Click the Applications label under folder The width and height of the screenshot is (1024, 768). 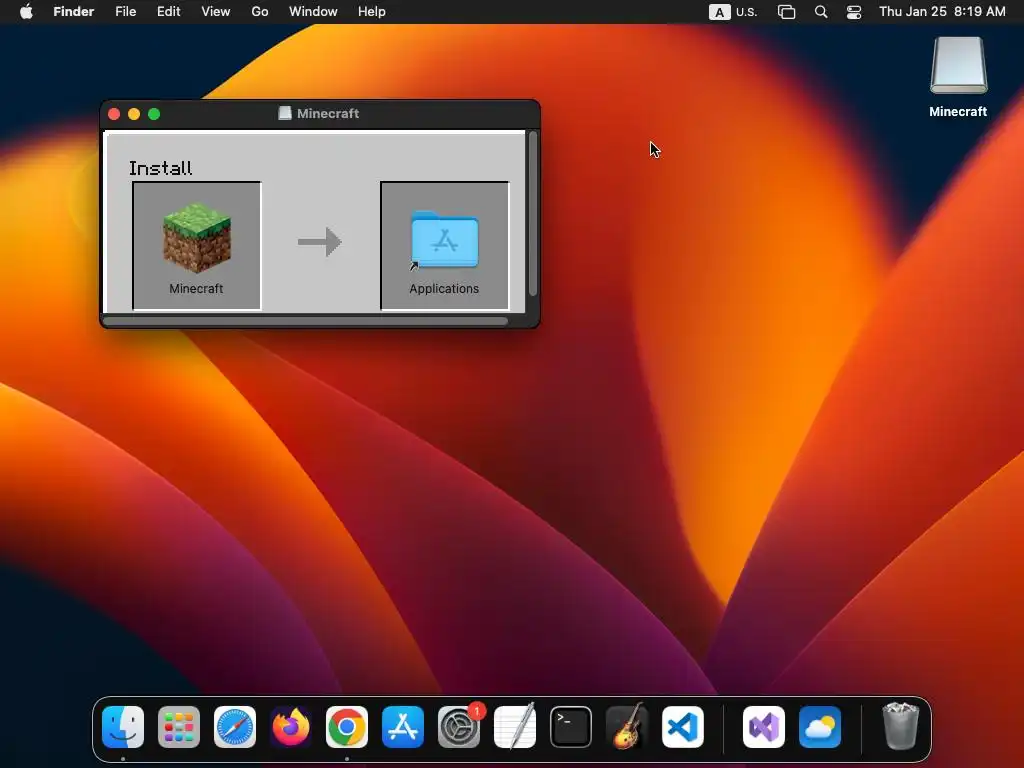444,289
